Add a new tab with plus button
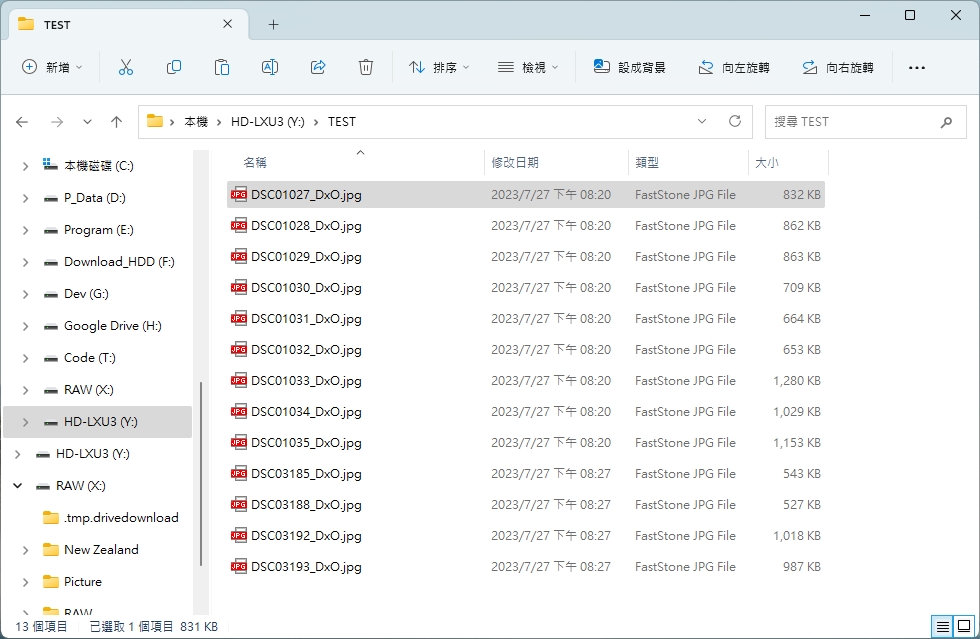The width and height of the screenshot is (980, 639). pos(273,24)
